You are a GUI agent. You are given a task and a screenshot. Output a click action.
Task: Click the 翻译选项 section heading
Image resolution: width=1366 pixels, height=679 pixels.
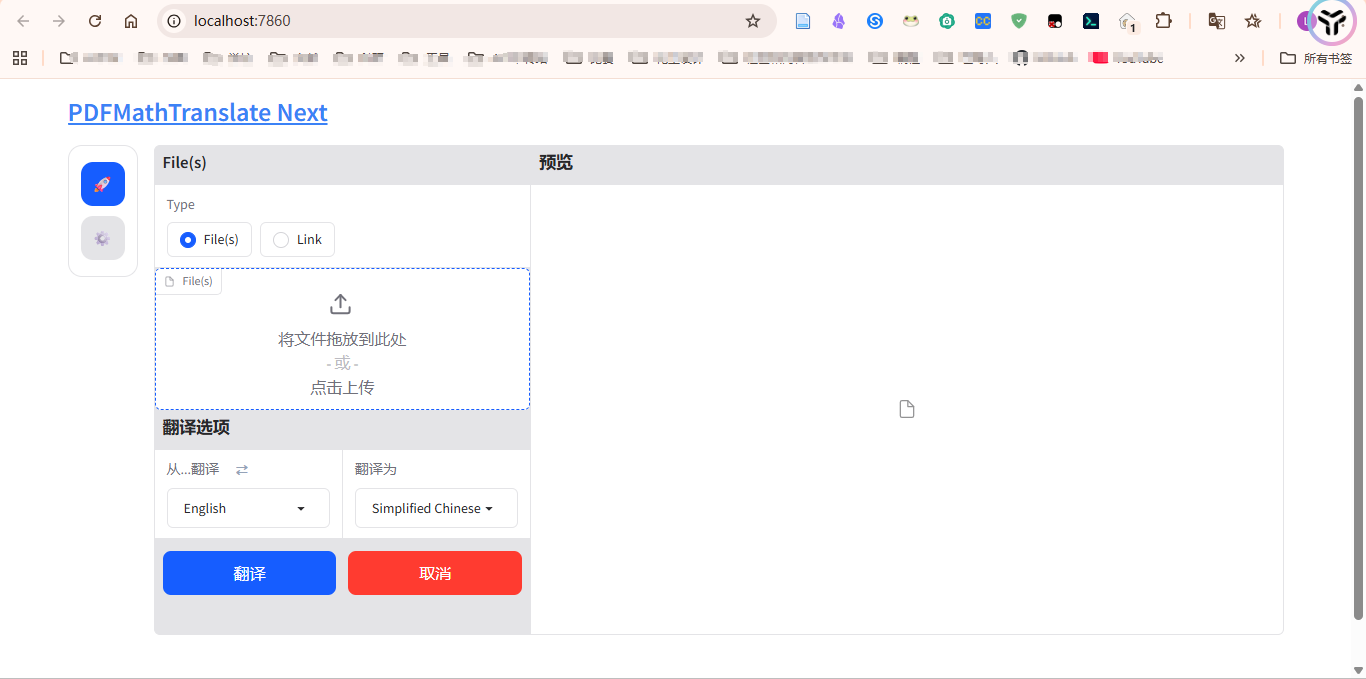(x=196, y=428)
